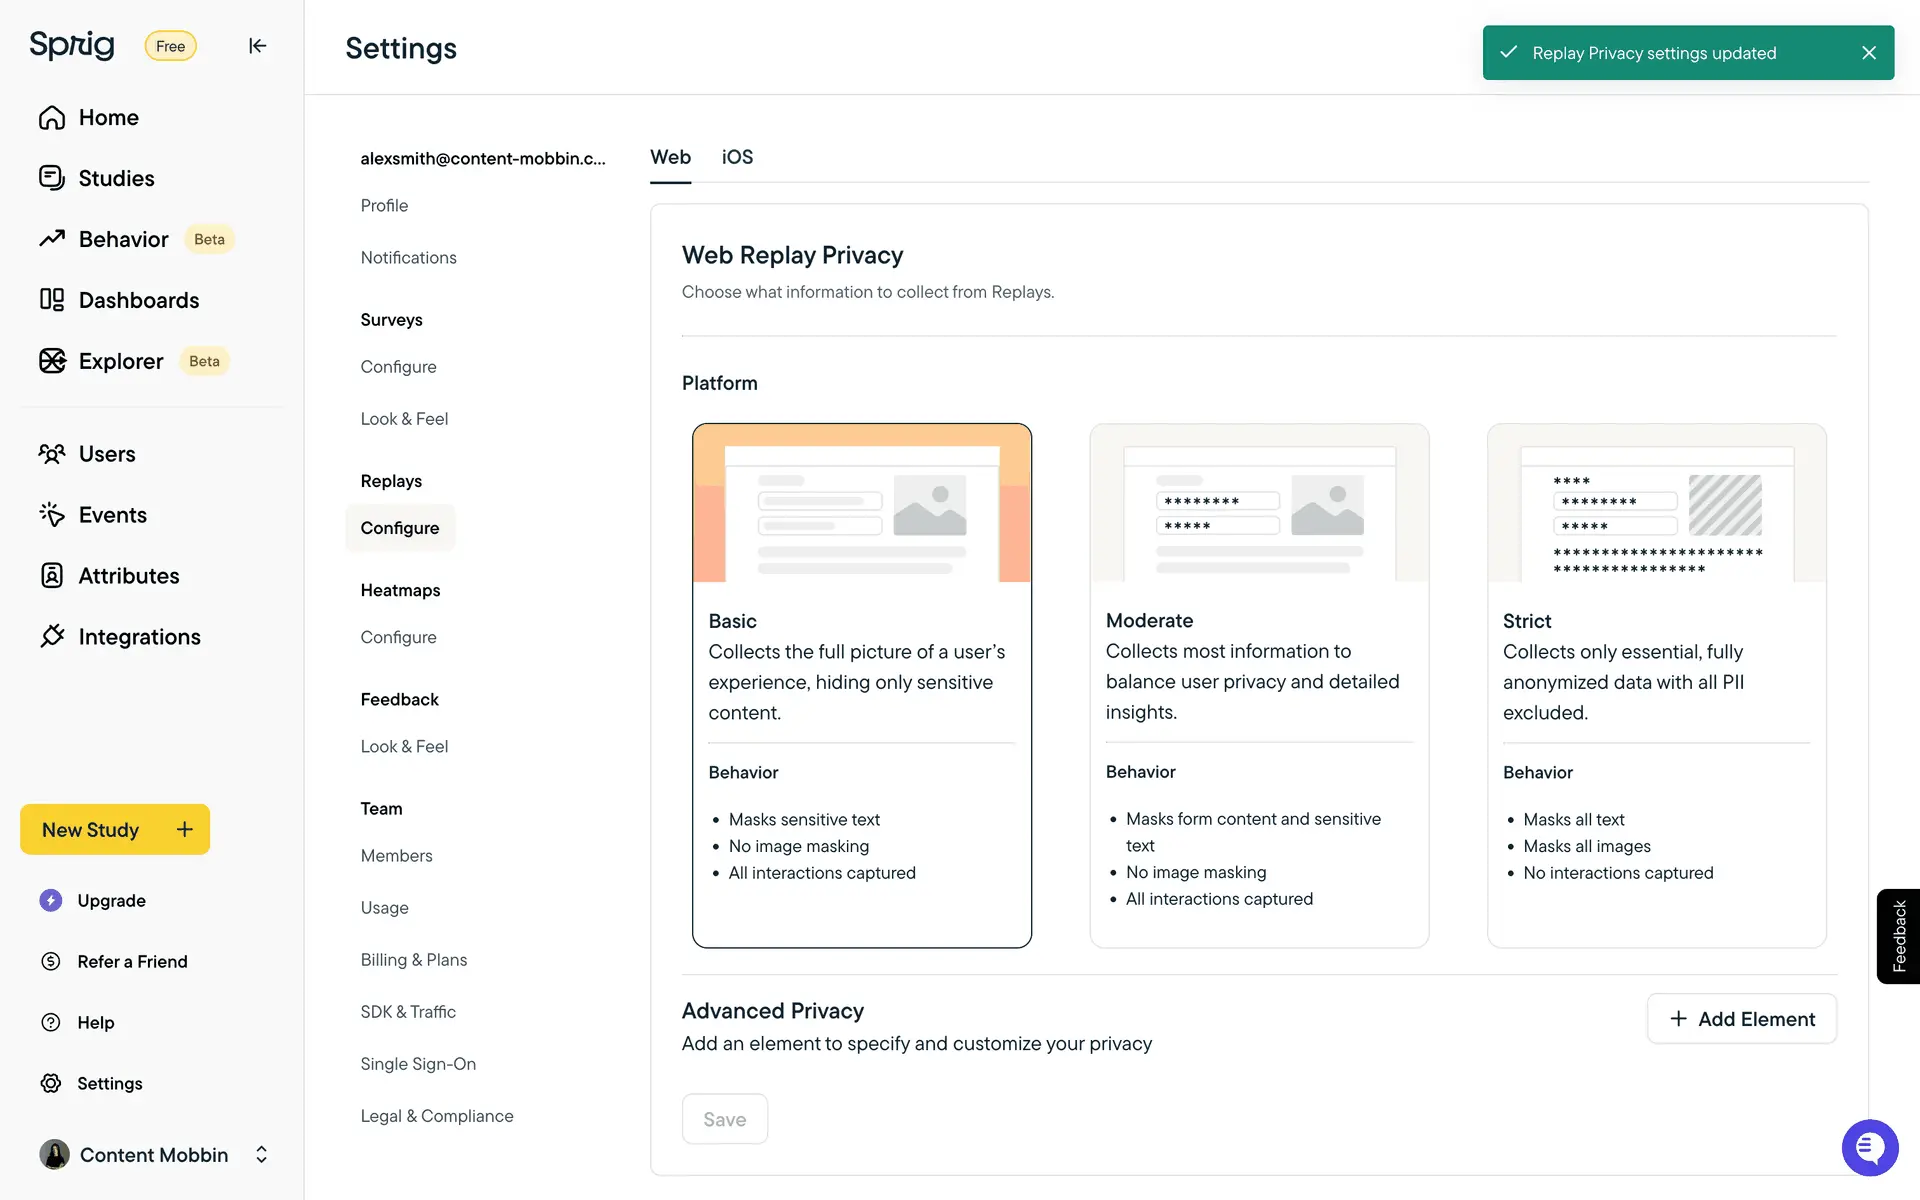Open the chat support bubble
1920x1200 pixels.
point(1869,1147)
